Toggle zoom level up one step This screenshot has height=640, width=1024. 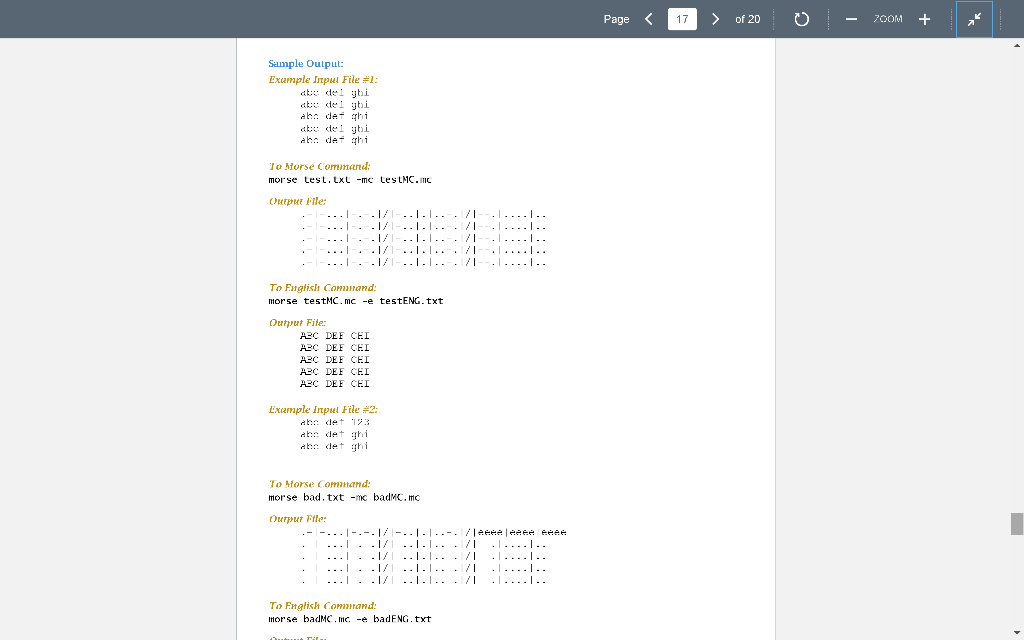point(924,18)
